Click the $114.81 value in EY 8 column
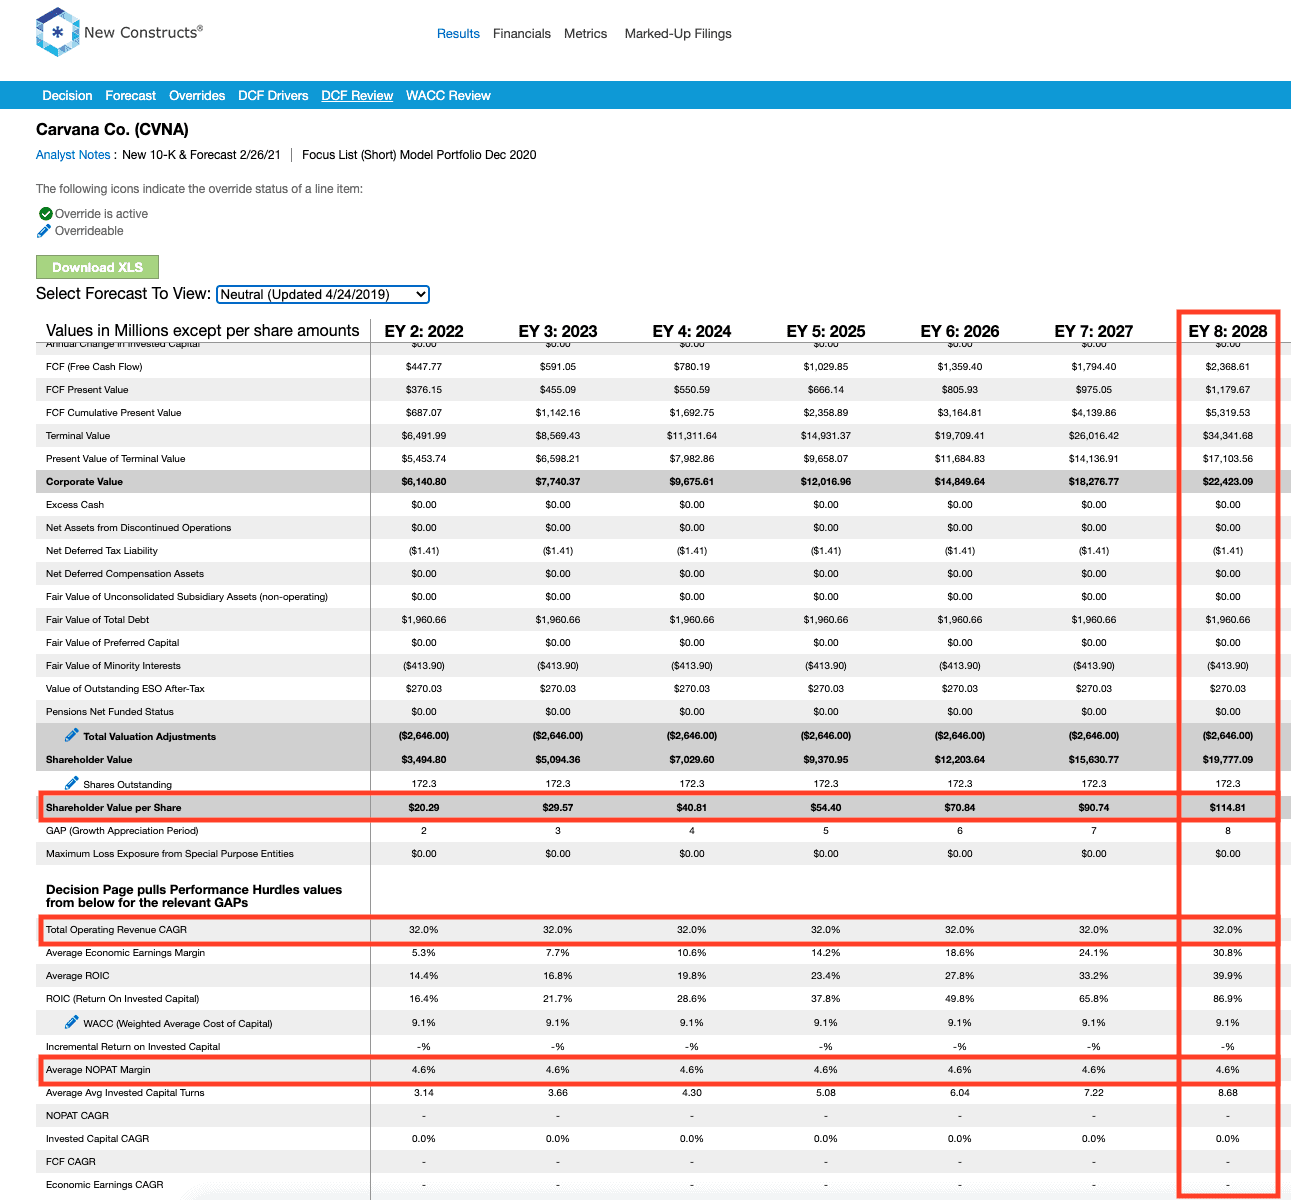The width and height of the screenshot is (1291, 1200). pyautogui.click(x=1228, y=808)
